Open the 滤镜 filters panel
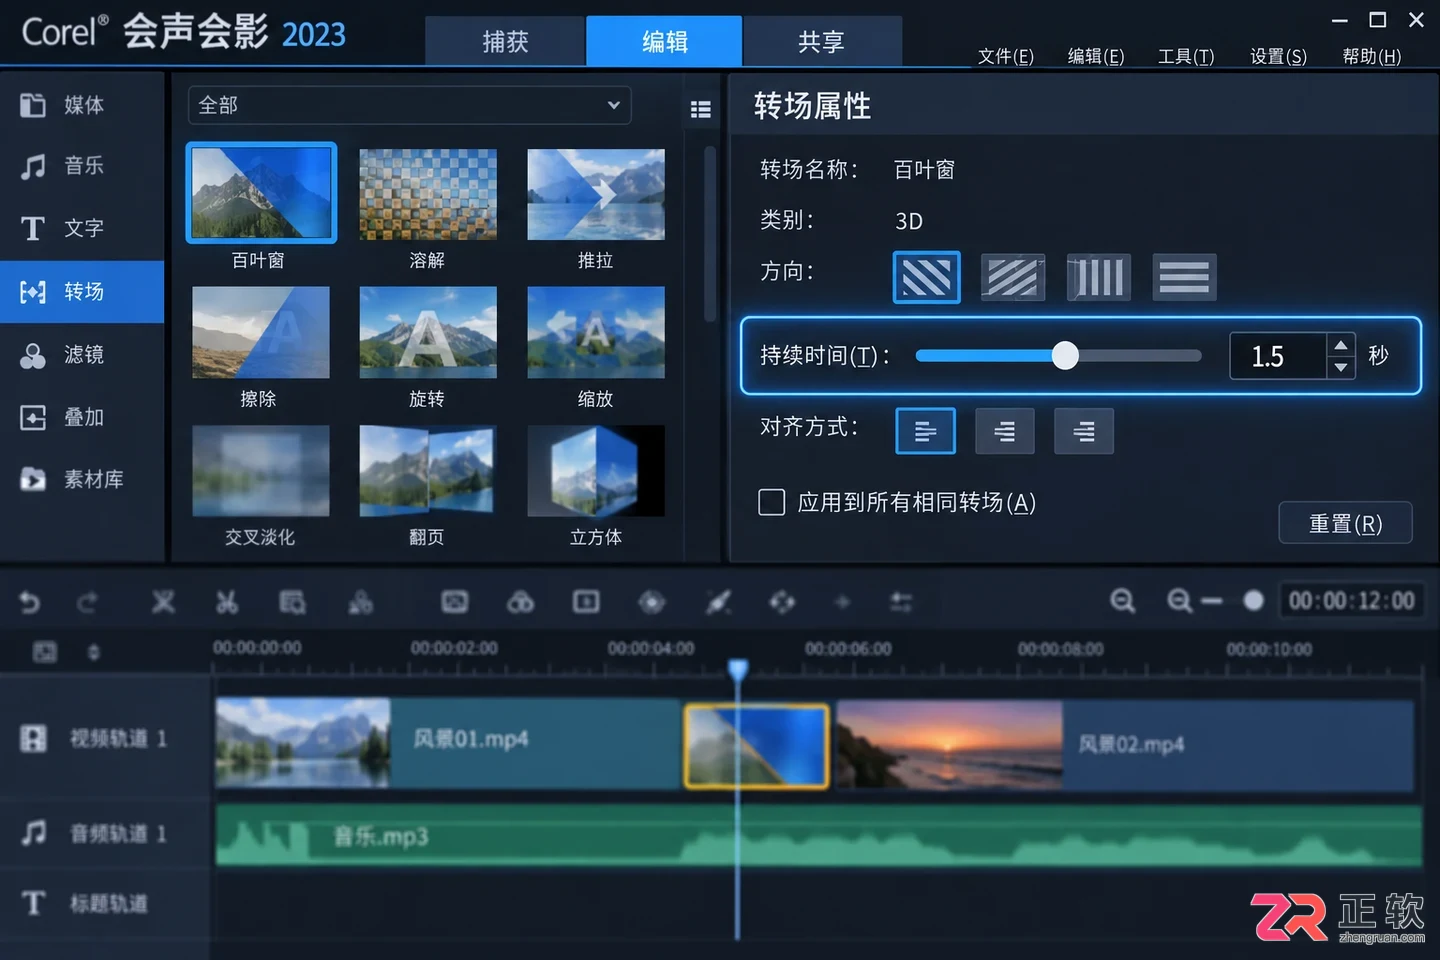The width and height of the screenshot is (1440, 960). pos(82,355)
